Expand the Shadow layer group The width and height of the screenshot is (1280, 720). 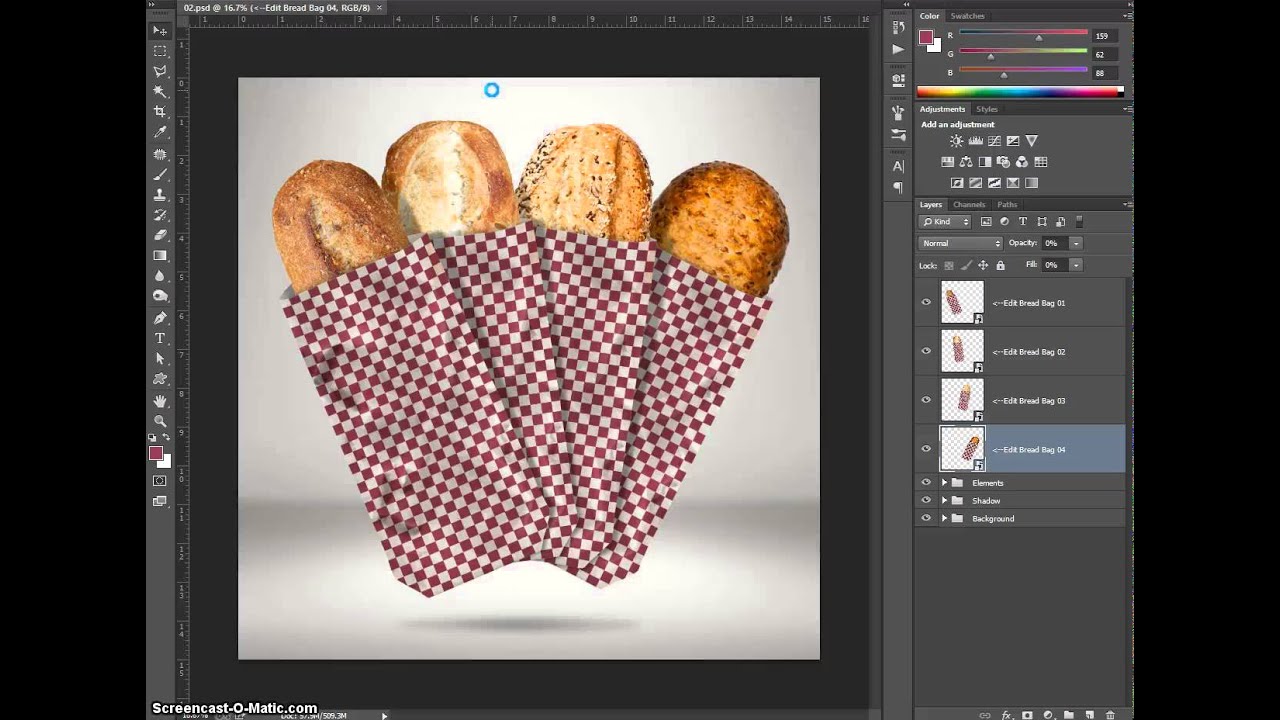[944, 501]
